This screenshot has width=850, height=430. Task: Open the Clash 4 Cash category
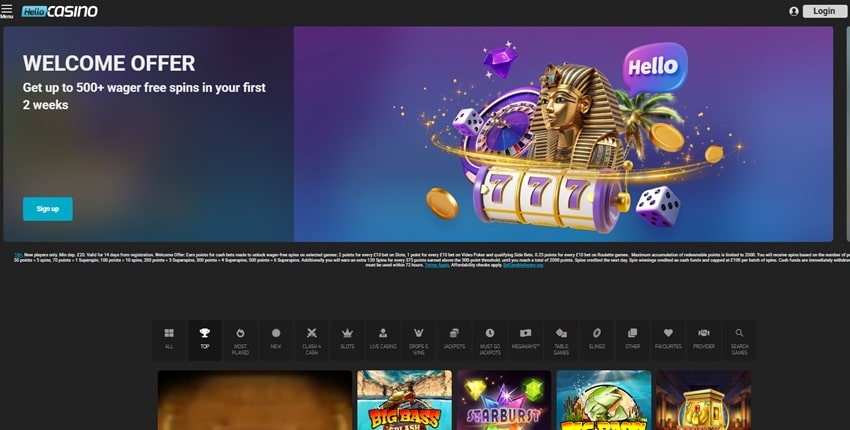click(312, 340)
